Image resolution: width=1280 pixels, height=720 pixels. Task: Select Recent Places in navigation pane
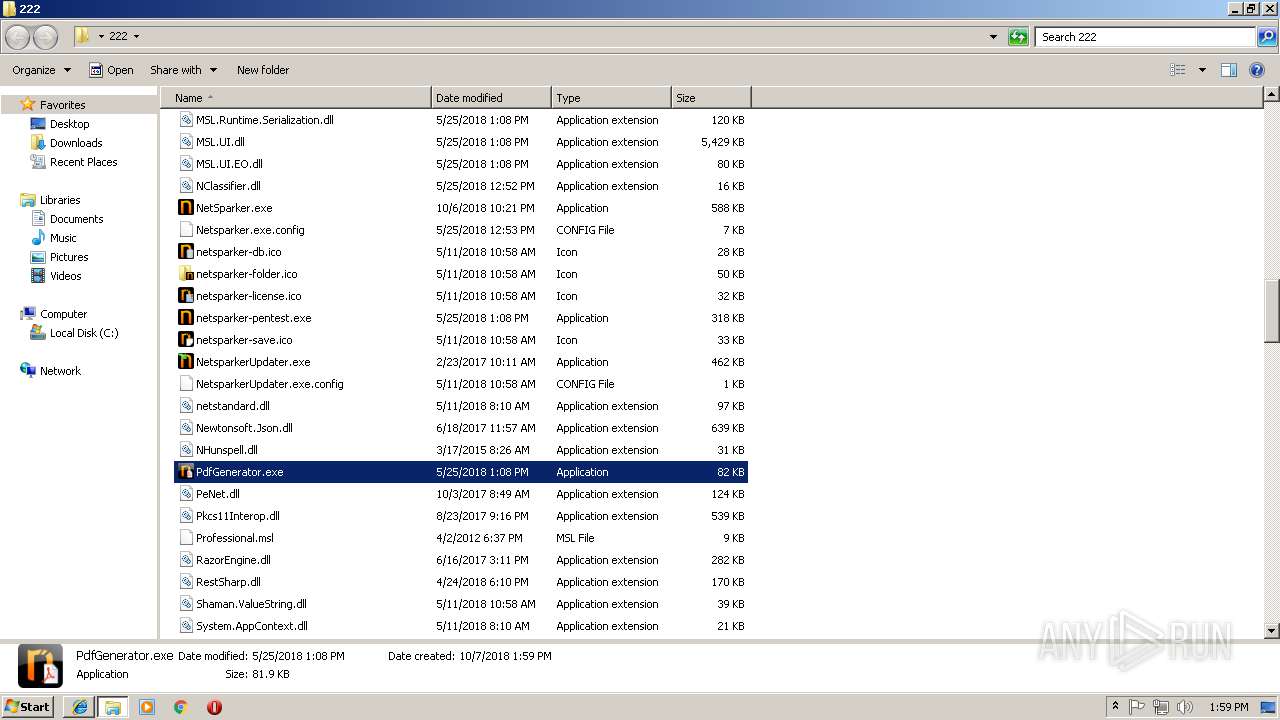point(83,162)
